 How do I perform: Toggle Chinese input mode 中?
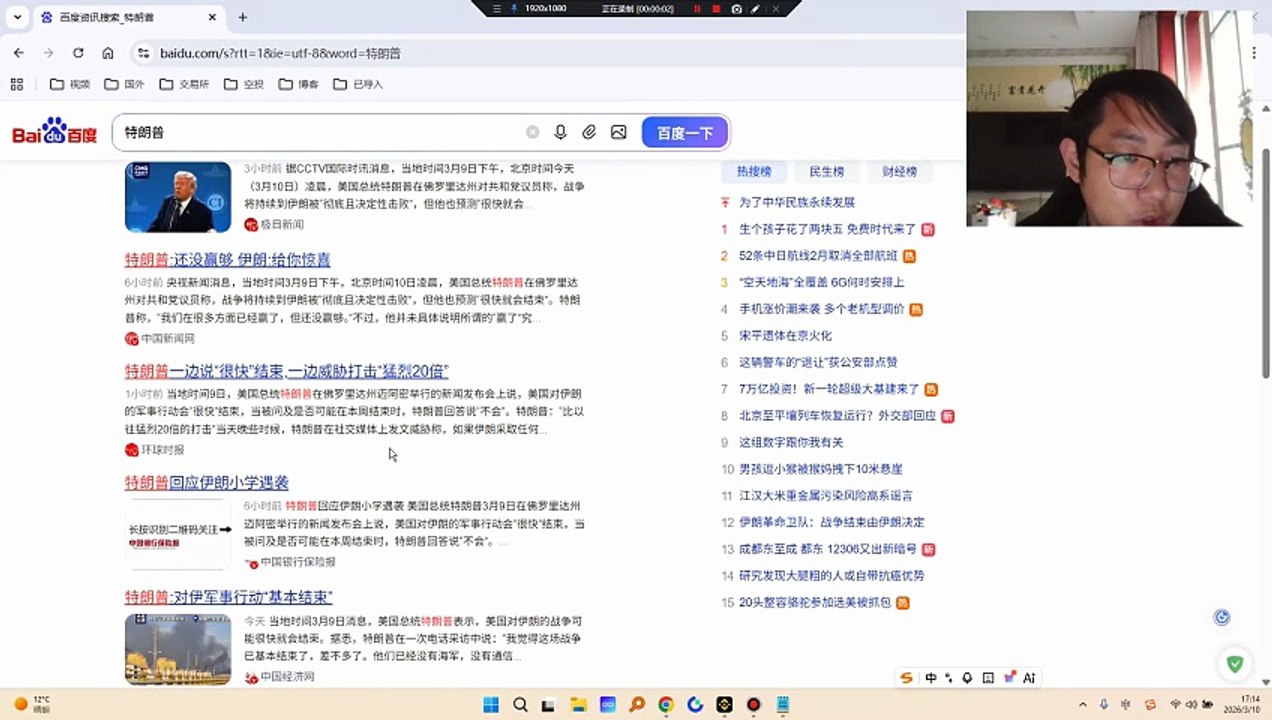[x=931, y=678]
